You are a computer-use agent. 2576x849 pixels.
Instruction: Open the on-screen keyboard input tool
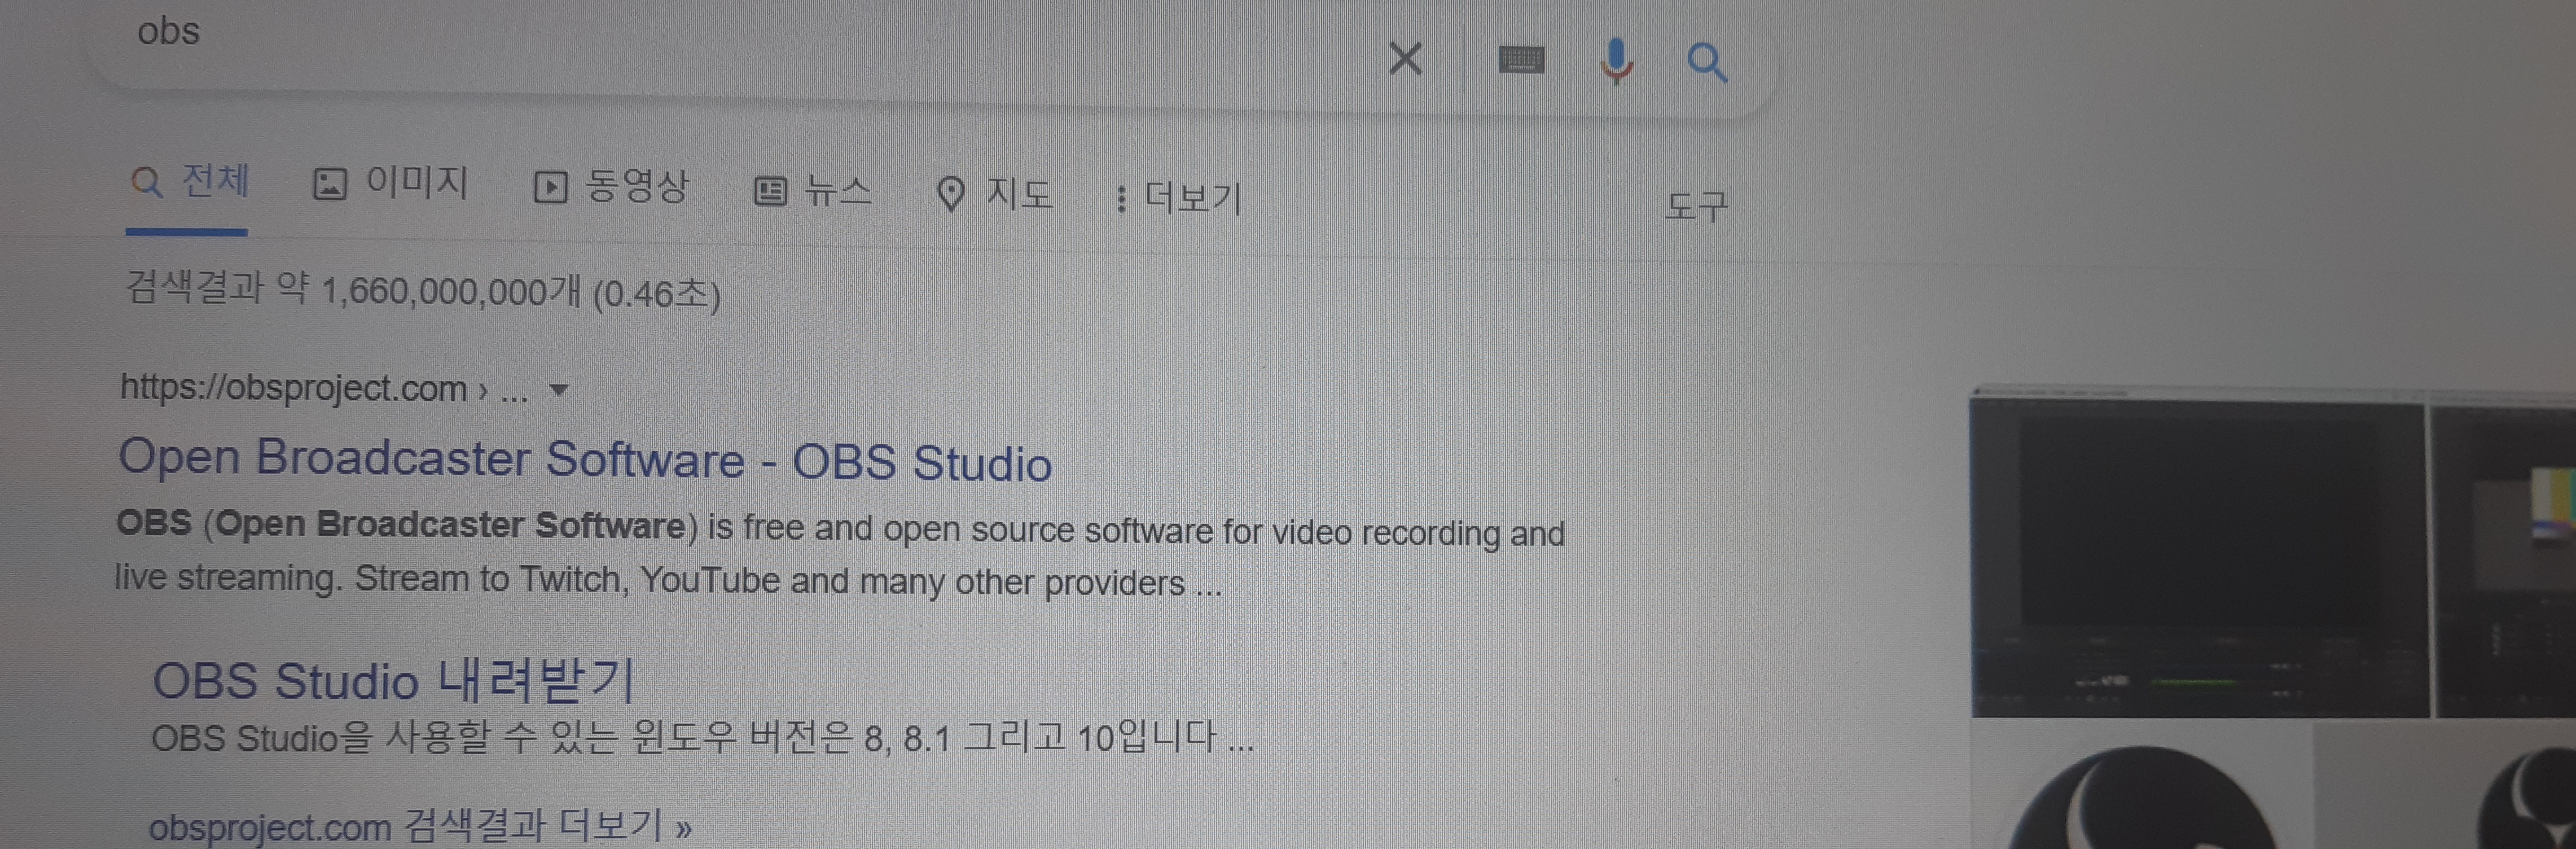click(x=1520, y=60)
